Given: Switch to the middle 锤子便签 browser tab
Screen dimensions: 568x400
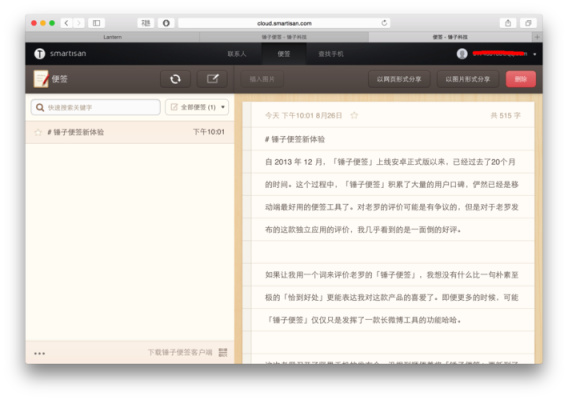Looking at the screenshot, I should (284, 37).
